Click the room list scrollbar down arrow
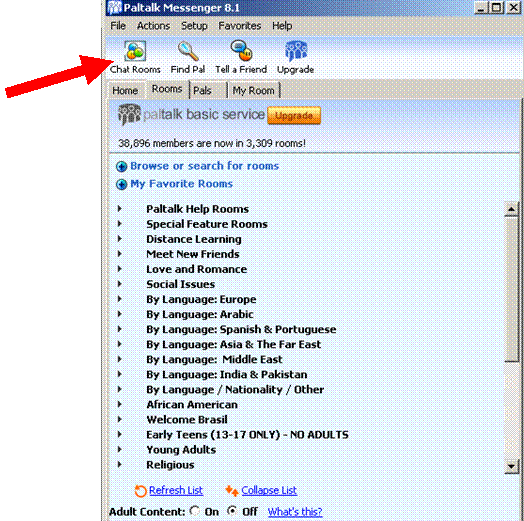The width and height of the screenshot is (524, 521). (x=511, y=466)
